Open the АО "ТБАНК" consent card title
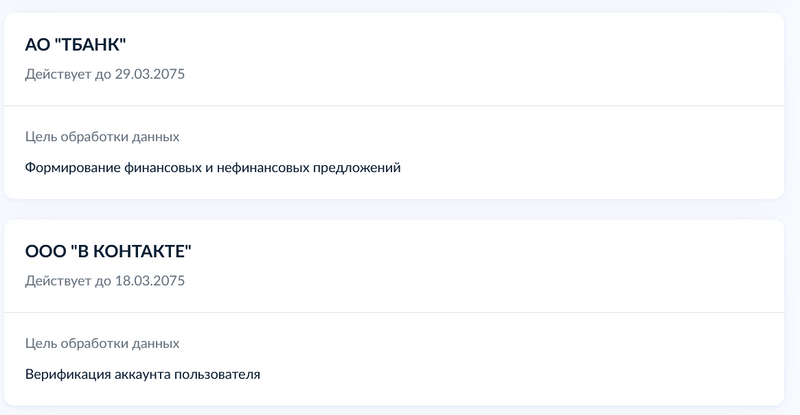Image resolution: width=800 pixels, height=415 pixels. (76, 45)
